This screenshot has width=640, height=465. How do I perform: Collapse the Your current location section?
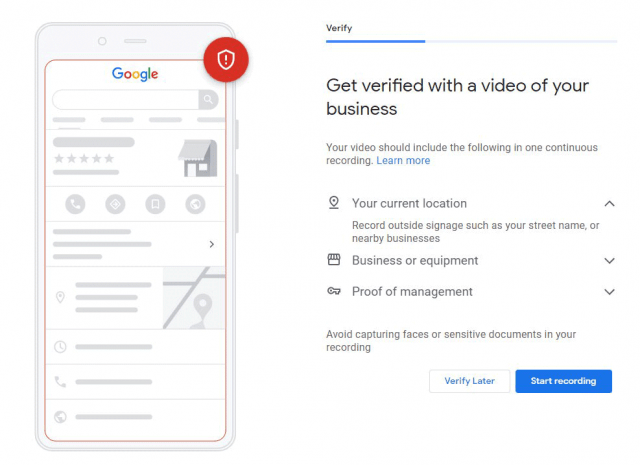point(609,203)
